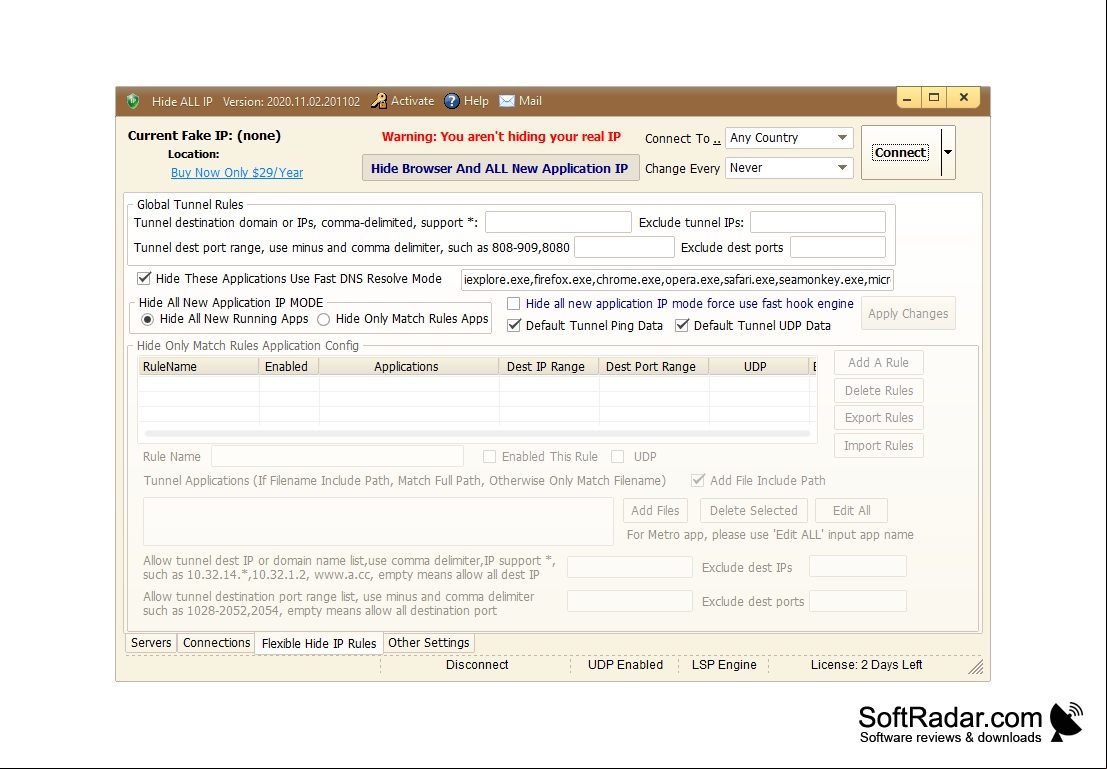Click License: 2 Days Left status
This screenshot has height=769, width=1107.
[866, 664]
